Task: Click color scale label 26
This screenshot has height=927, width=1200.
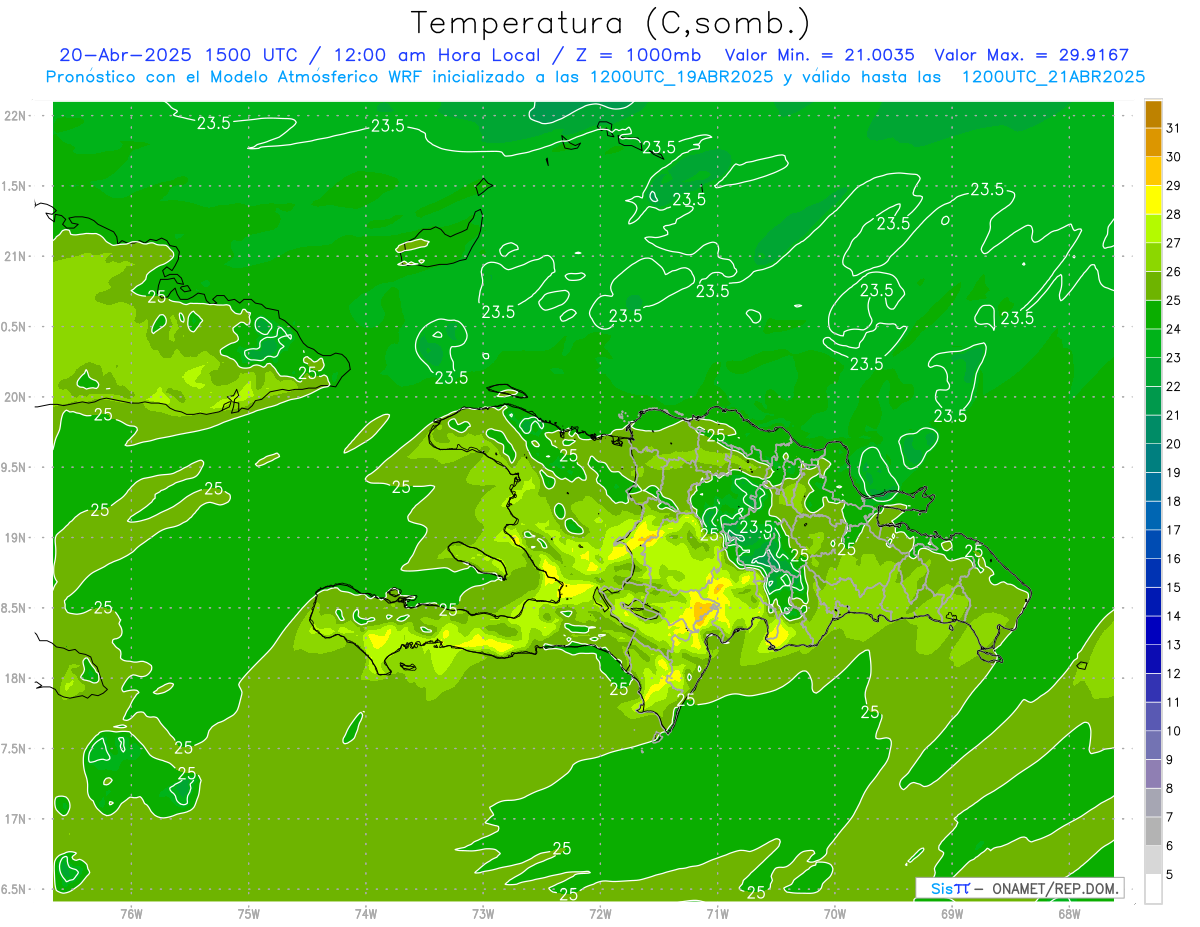Action: point(1173,271)
